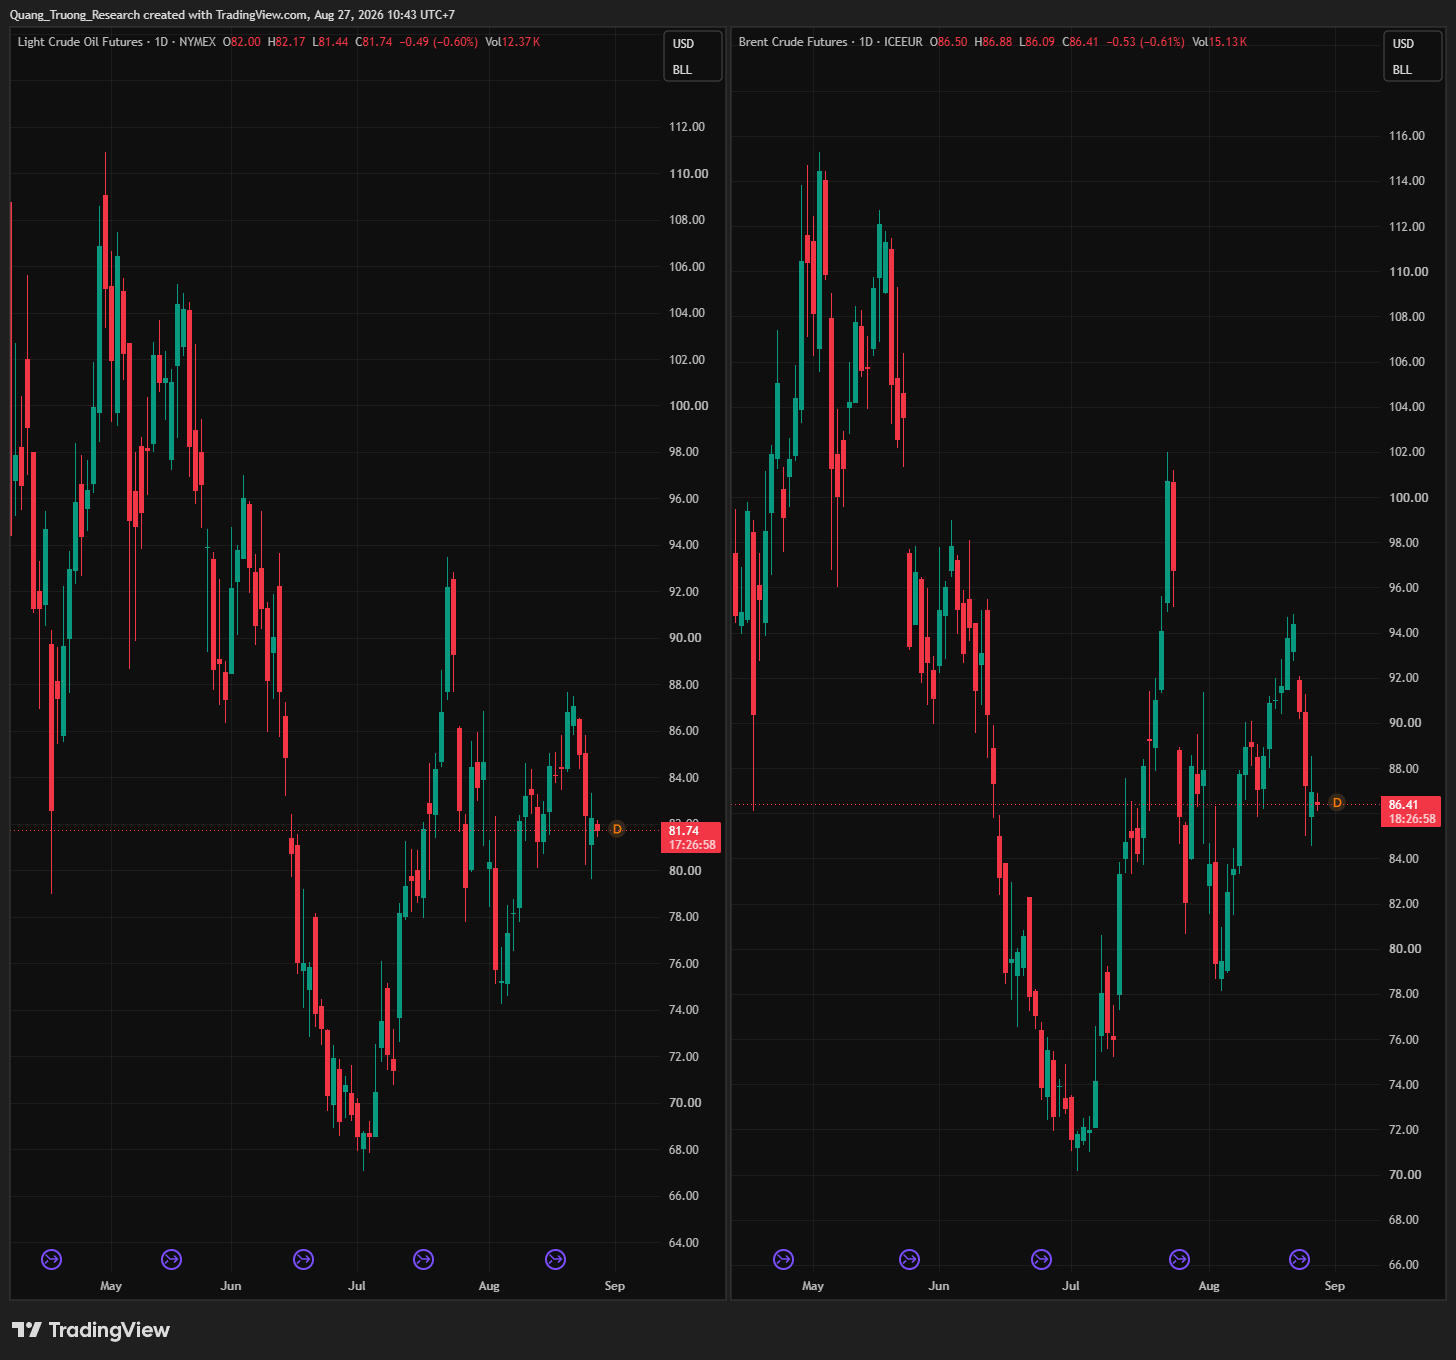Click 100.00 on the Light Crude price axis
The height and width of the screenshot is (1360, 1456).
(x=688, y=406)
